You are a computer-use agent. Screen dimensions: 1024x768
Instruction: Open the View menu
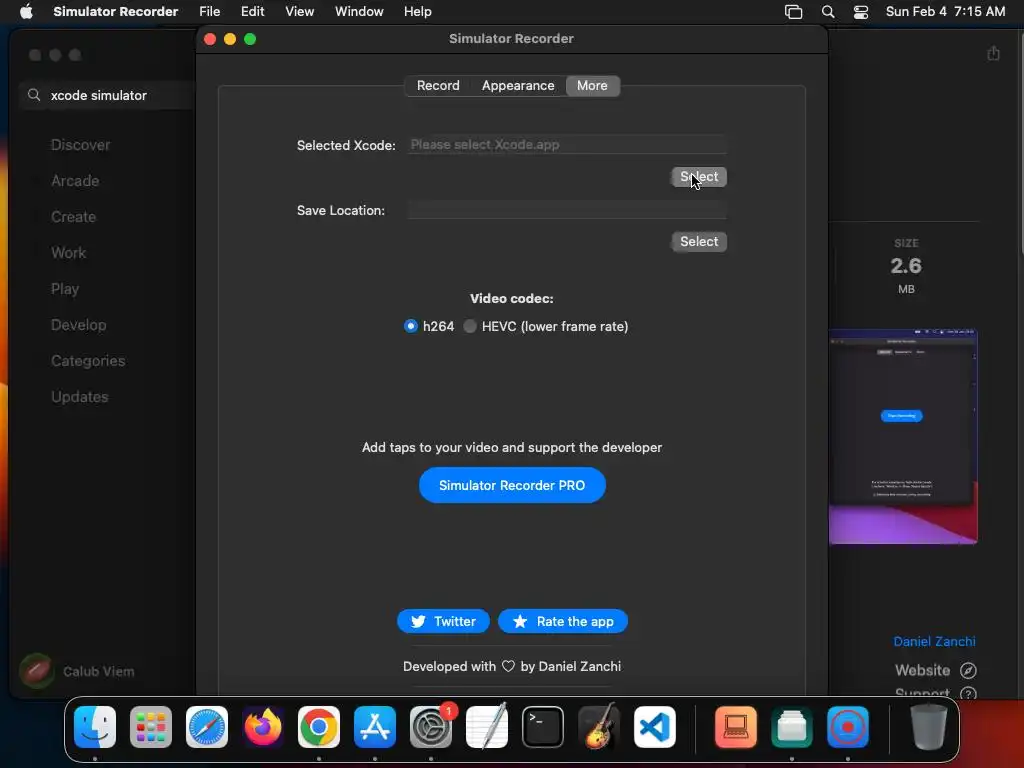coord(299,11)
